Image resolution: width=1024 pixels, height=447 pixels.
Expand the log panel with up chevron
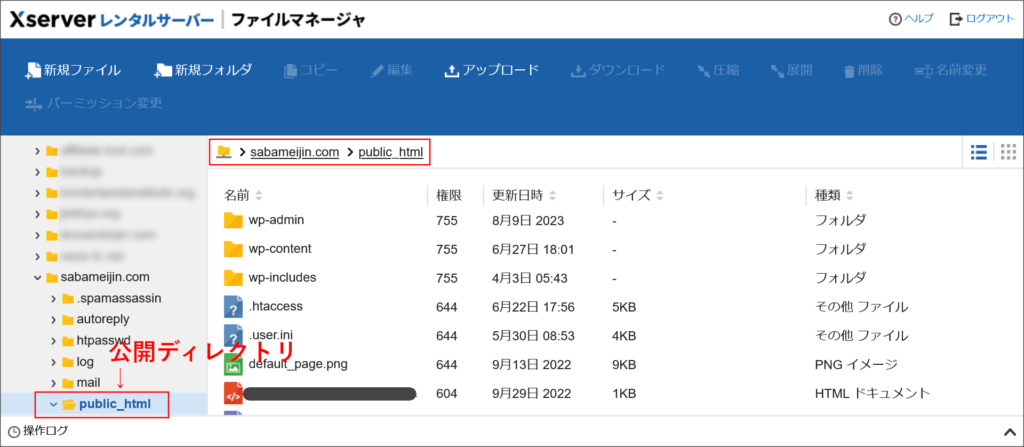click(1008, 431)
